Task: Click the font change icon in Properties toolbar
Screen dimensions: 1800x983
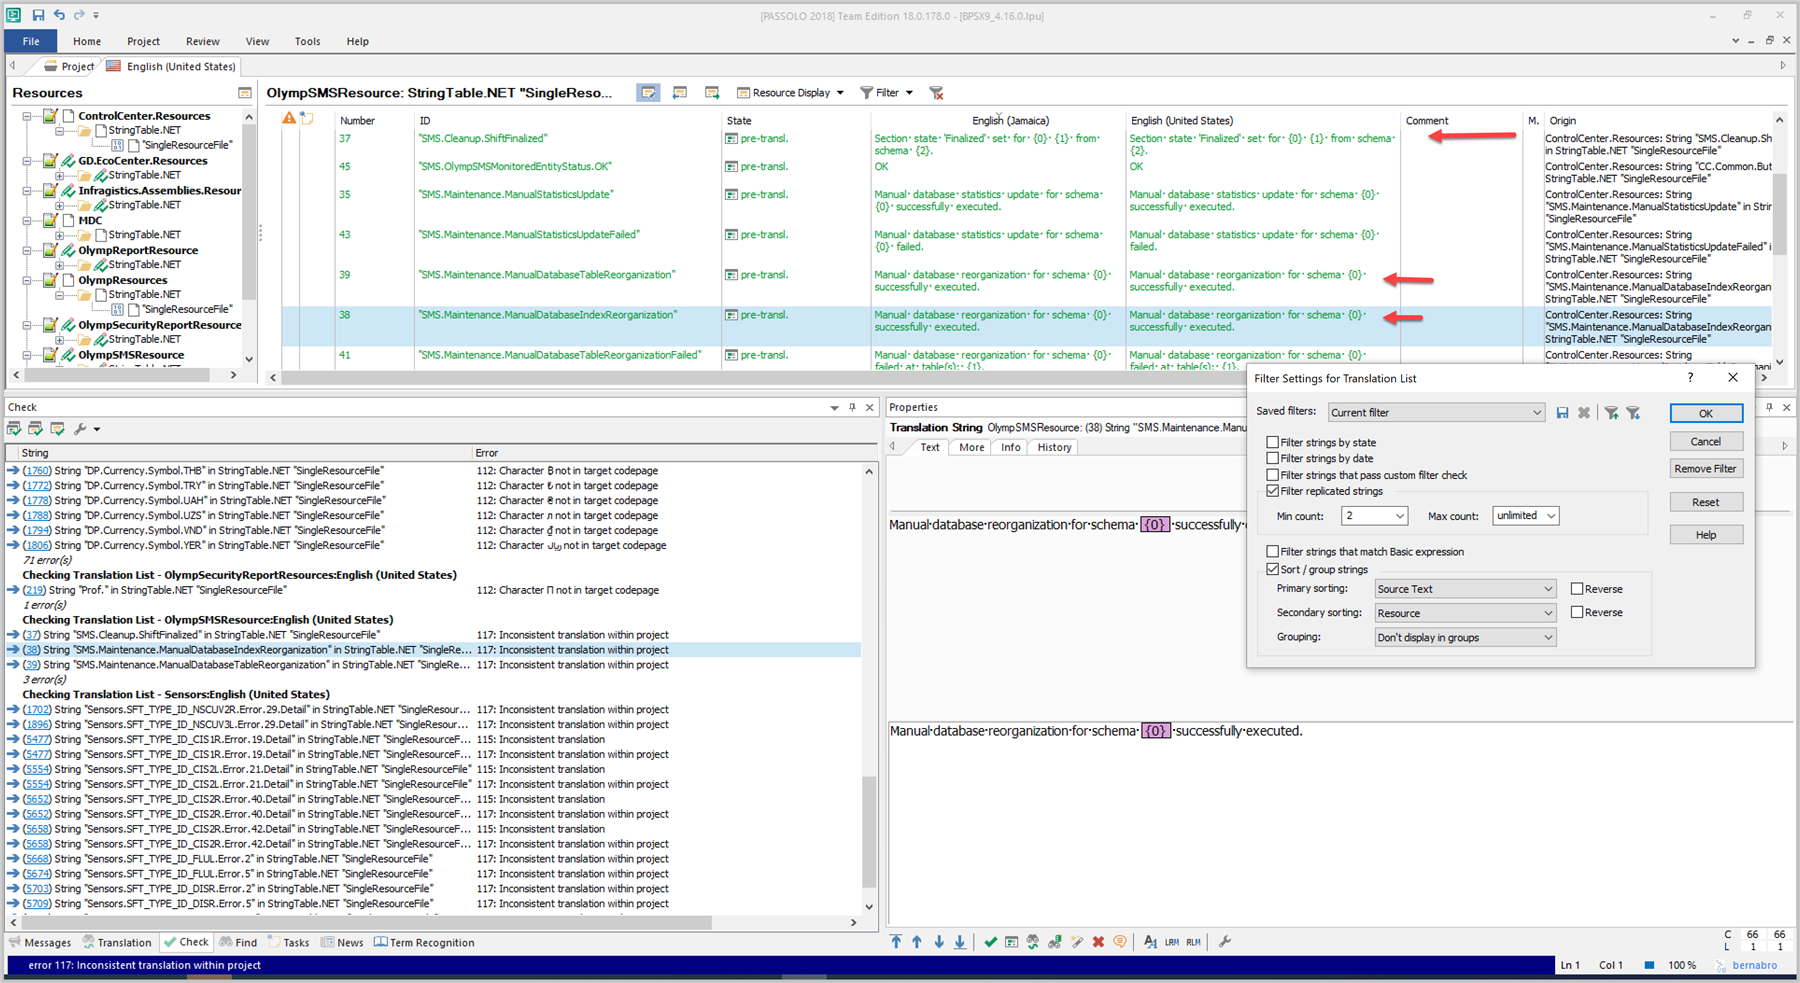Action: [1151, 941]
